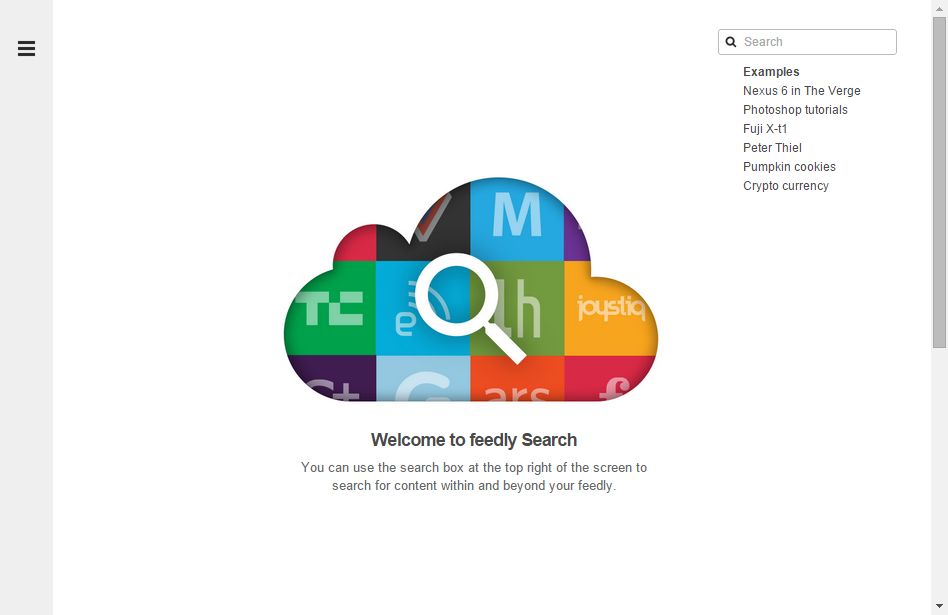Image resolution: width=948 pixels, height=615 pixels.
Task: Focus the Search input field
Action: (x=807, y=42)
